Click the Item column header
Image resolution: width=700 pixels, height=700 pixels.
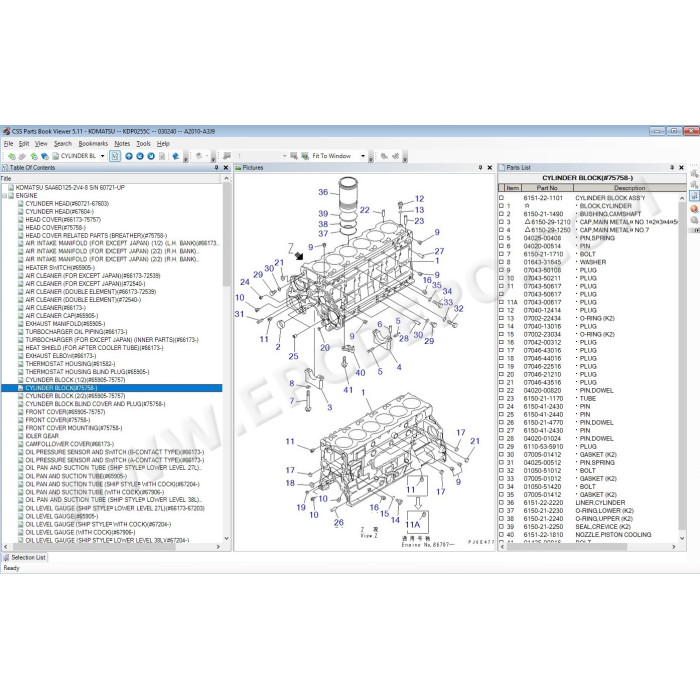[512, 188]
